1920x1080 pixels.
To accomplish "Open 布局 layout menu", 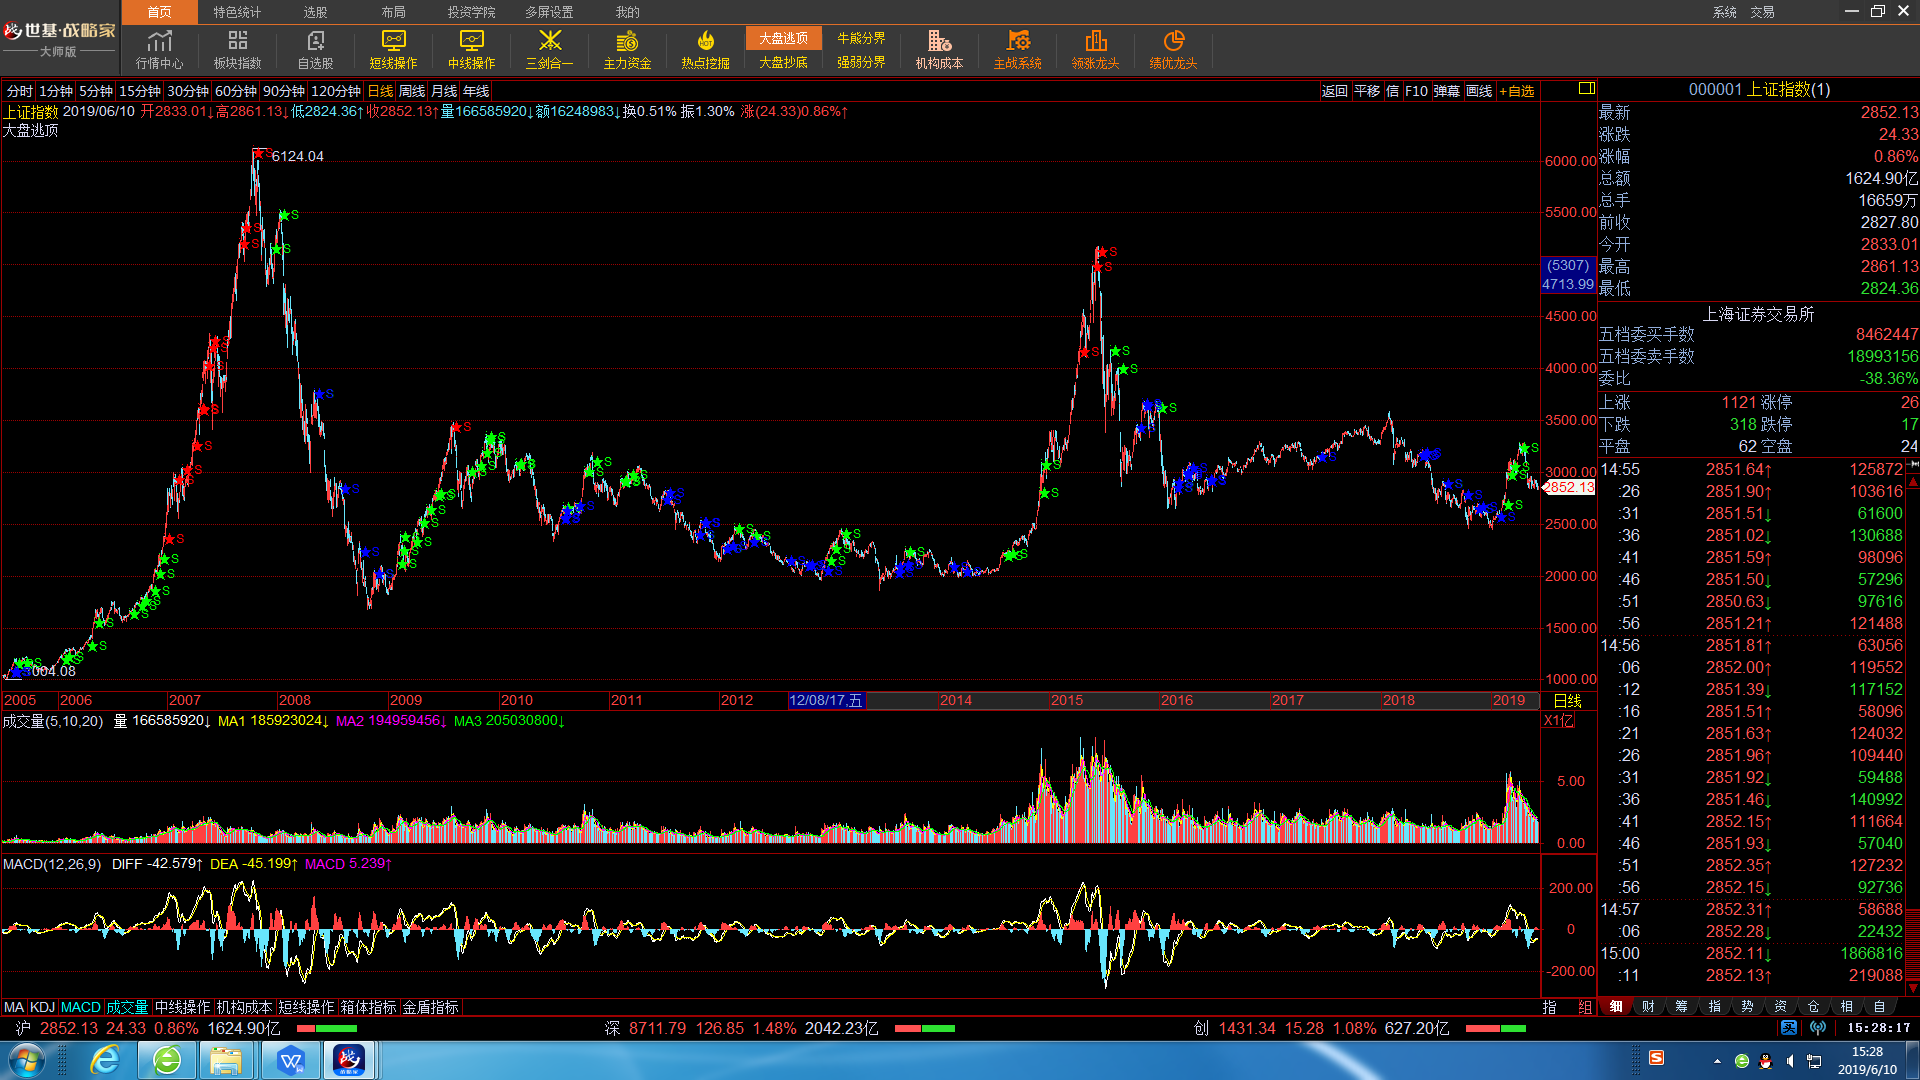I will point(393,12).
